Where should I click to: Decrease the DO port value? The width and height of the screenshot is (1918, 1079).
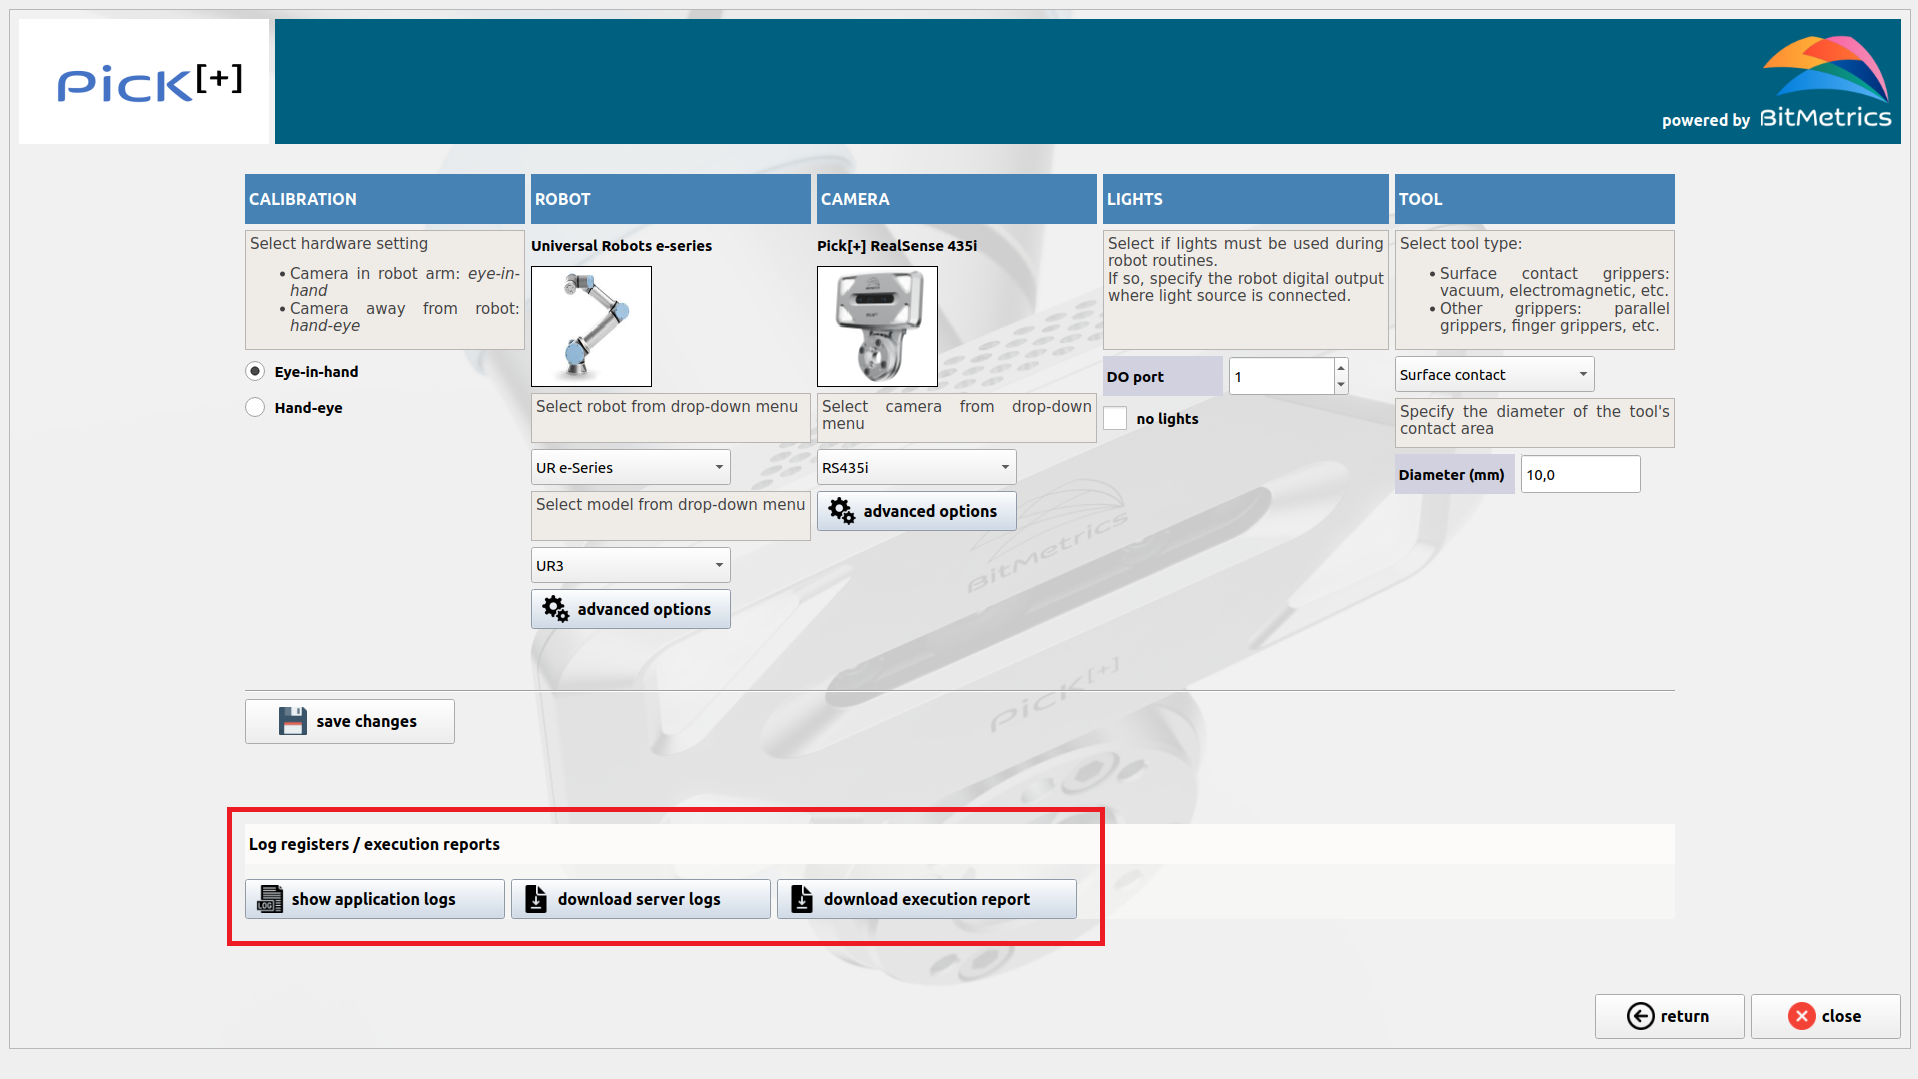[1341, 385]
